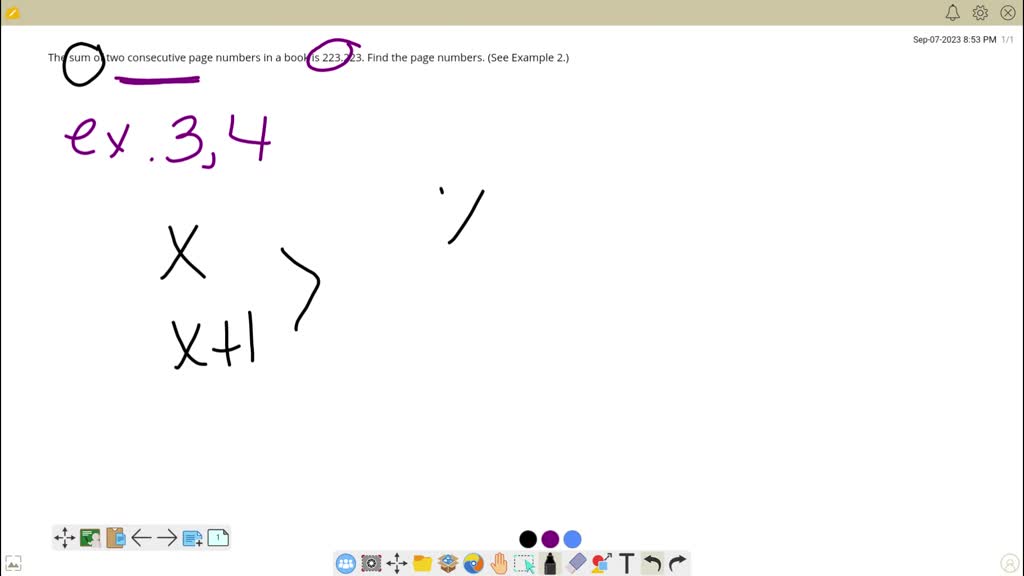This screenshot has width=1024, height=576.
Task: Choose the blue pen color
Action: [573, 539]
